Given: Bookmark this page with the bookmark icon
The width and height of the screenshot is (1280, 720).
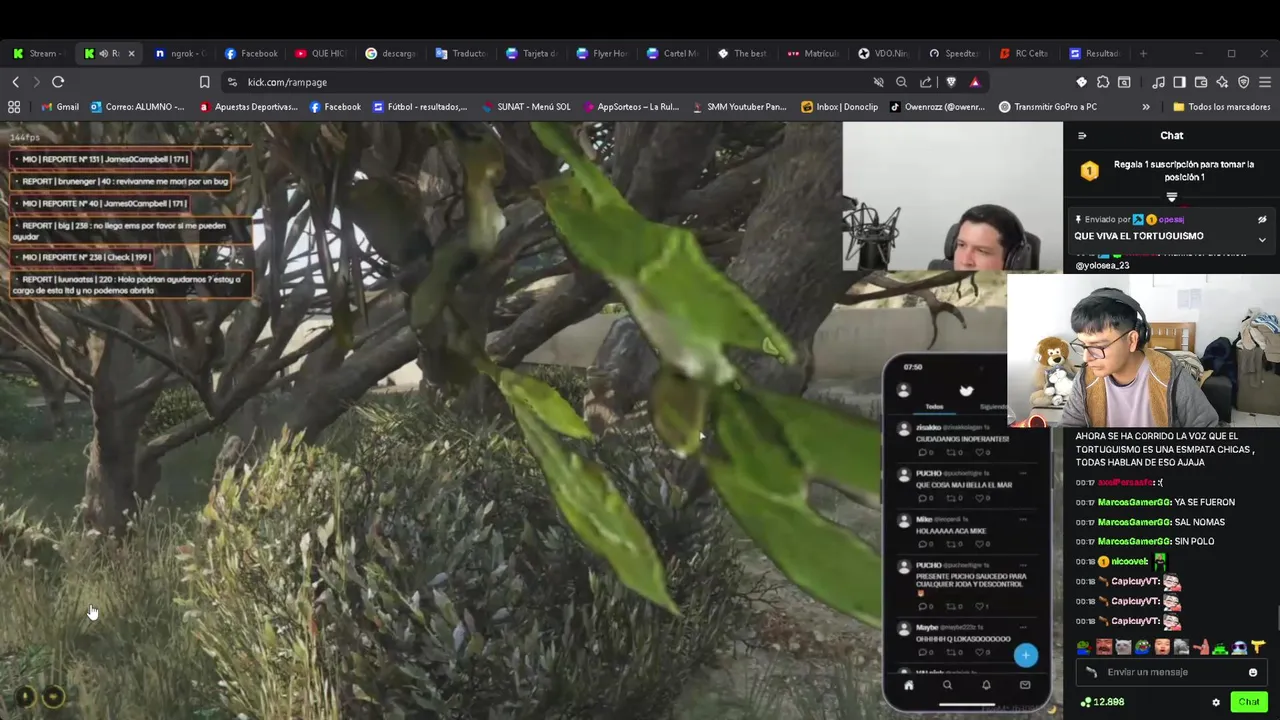Looking at the screenshot, I should pyautogui.click(x=204, y=82).
